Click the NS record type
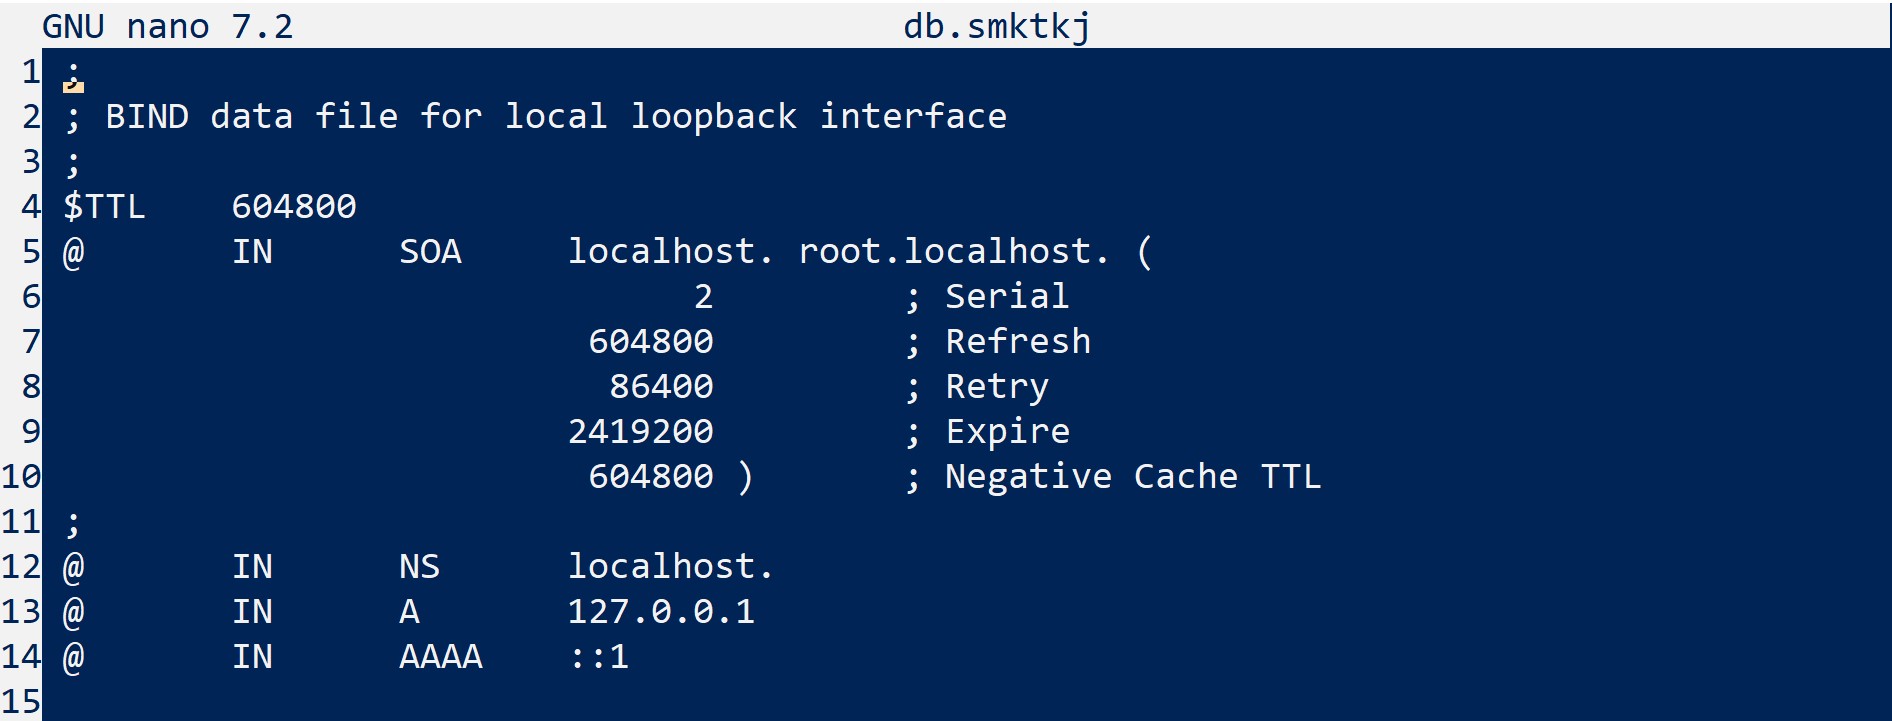This screenshot has width=1892, height=721. coord(419,567)
